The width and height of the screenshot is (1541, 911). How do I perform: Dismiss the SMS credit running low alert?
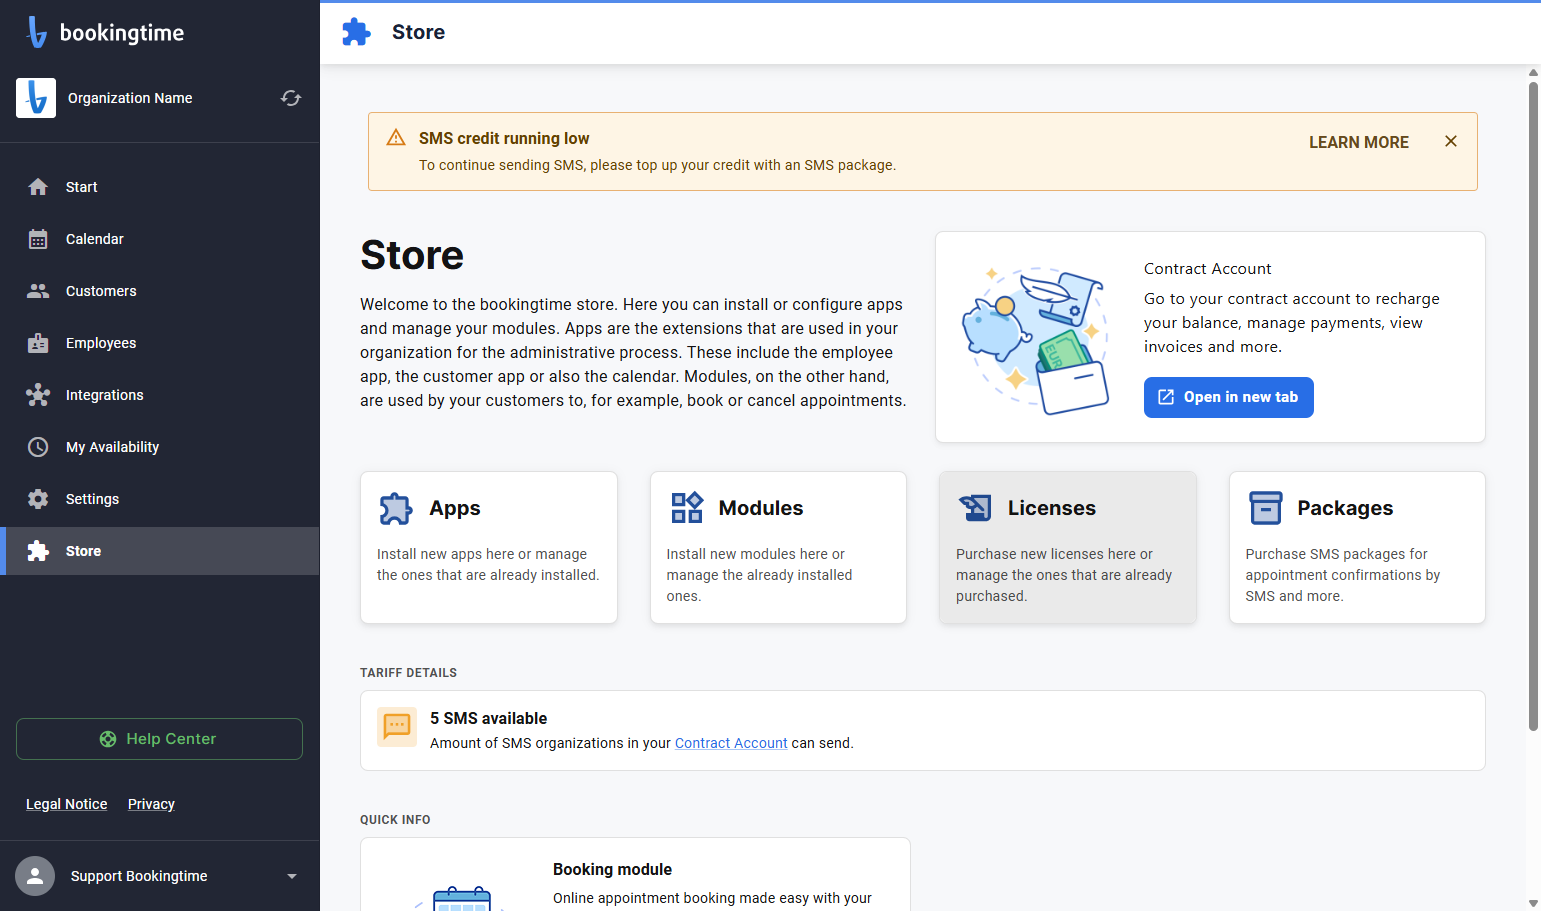[x=1451, y=142]
